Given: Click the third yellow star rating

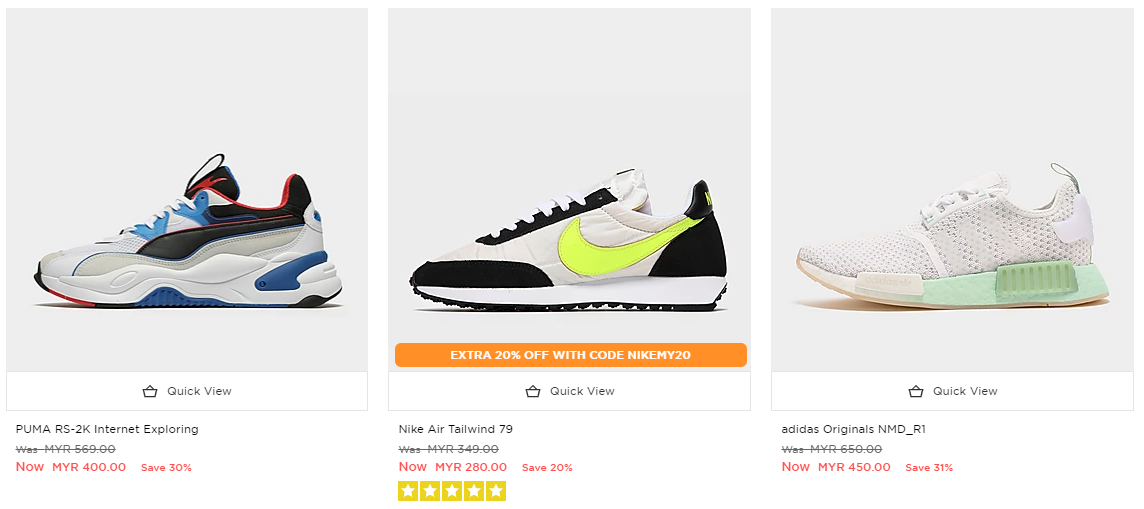Looking at the screenshot, I should pyautogui.click(x=452, y=491).
